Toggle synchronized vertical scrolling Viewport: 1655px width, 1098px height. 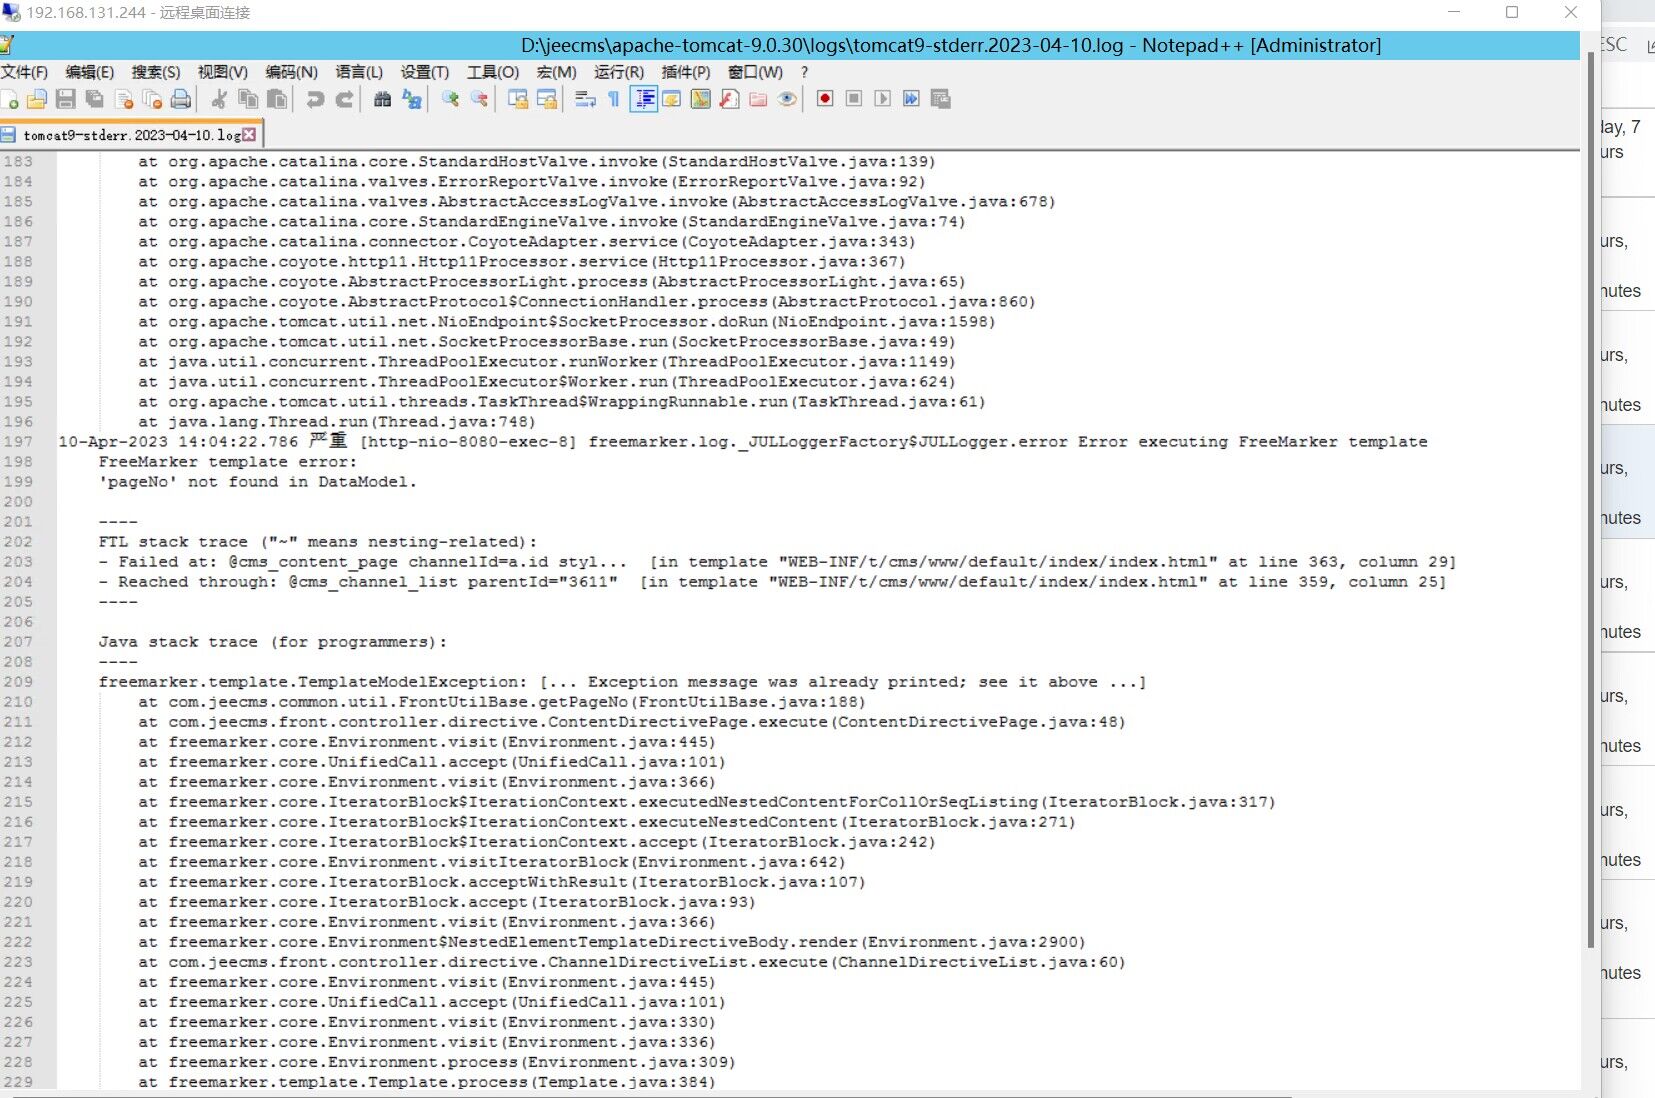point(518,99)
